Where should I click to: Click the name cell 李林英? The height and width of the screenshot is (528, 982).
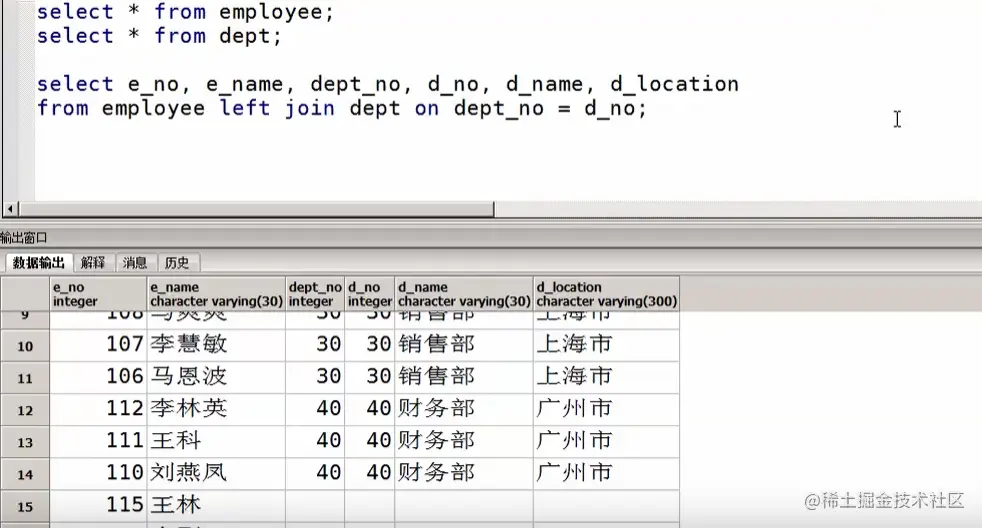(x=216, y=409)
